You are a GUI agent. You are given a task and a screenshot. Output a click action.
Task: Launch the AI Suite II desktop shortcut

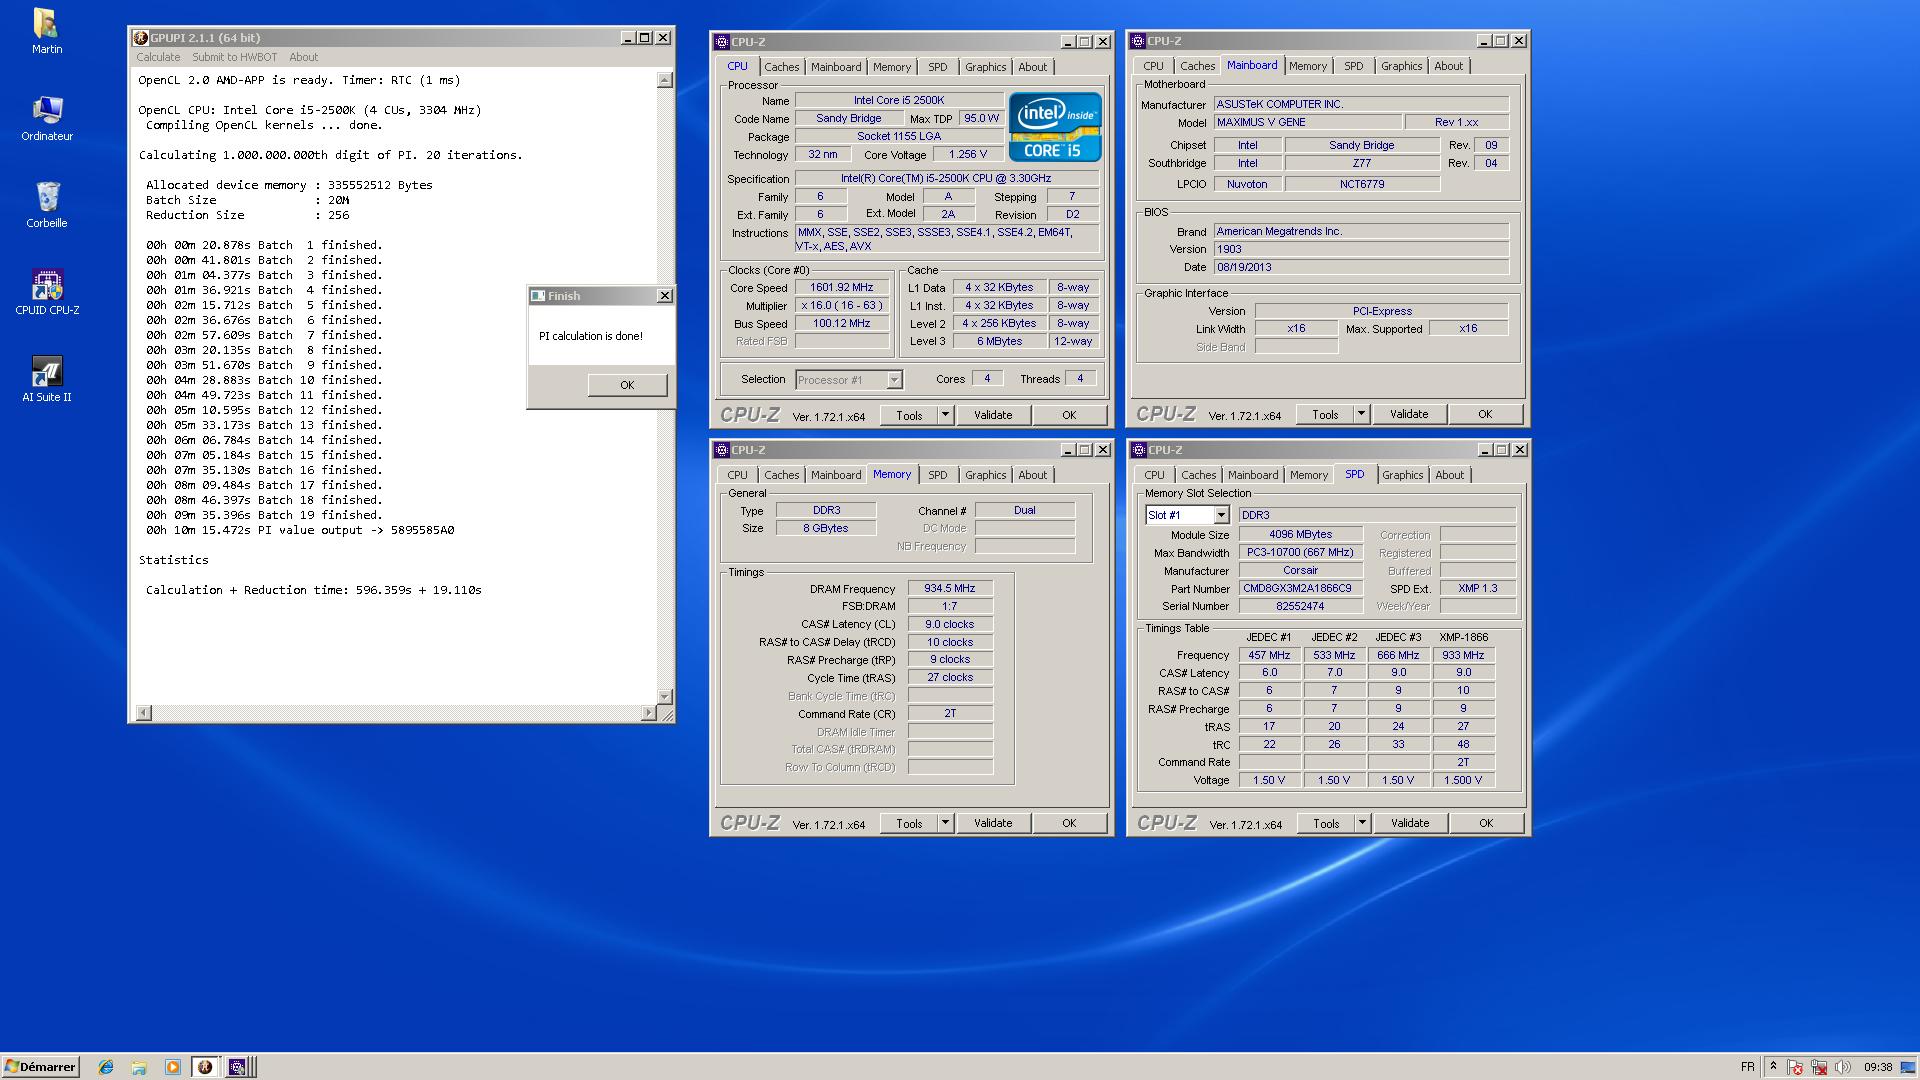point(47,379)
